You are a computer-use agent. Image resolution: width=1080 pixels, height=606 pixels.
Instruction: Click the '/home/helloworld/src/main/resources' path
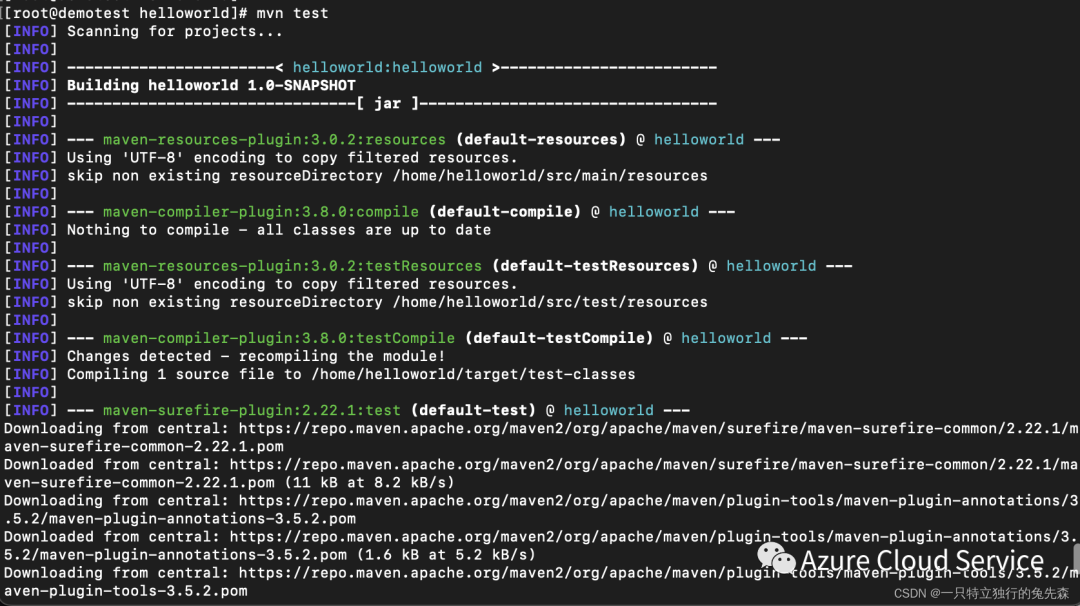pyautogui.click(x=550, y=176)
